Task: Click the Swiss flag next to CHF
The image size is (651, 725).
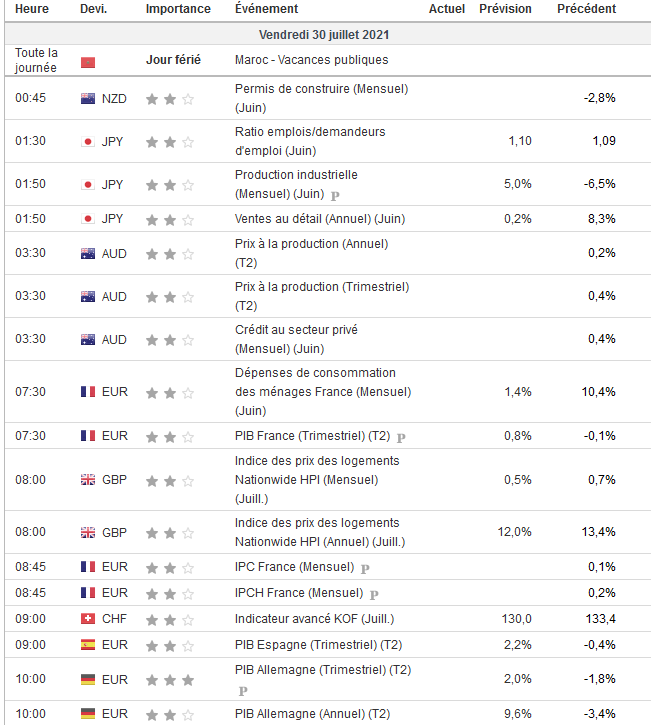Action: pyautogui.click(x=88, y=619)
